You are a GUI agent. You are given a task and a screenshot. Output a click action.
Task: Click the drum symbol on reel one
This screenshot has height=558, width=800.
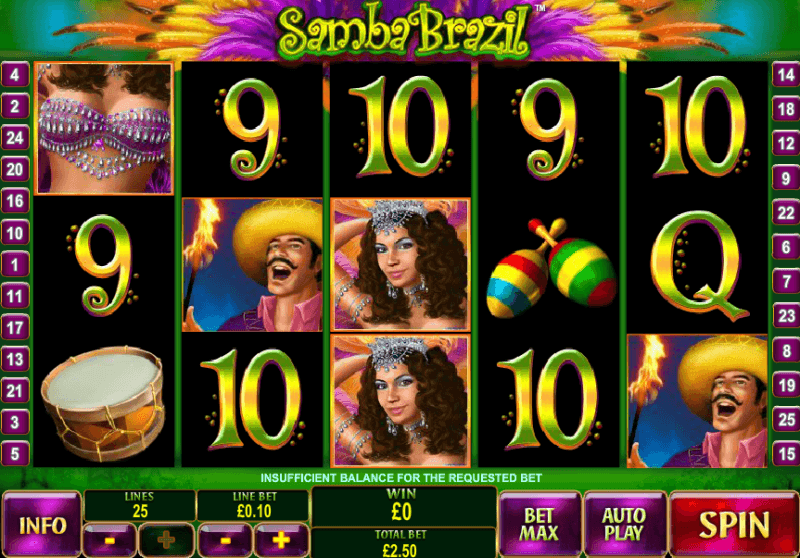pos(104,403)
